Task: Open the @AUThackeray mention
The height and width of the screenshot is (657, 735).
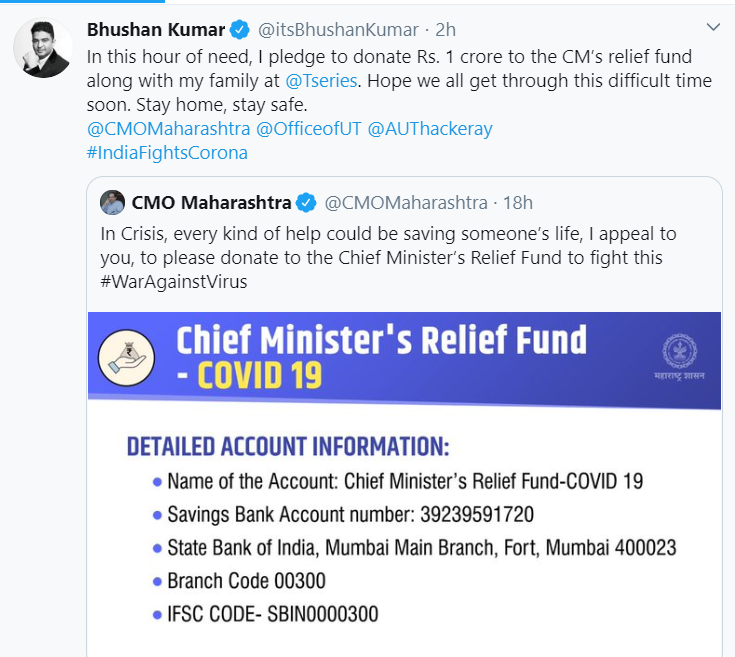Action: click(430, 129)
